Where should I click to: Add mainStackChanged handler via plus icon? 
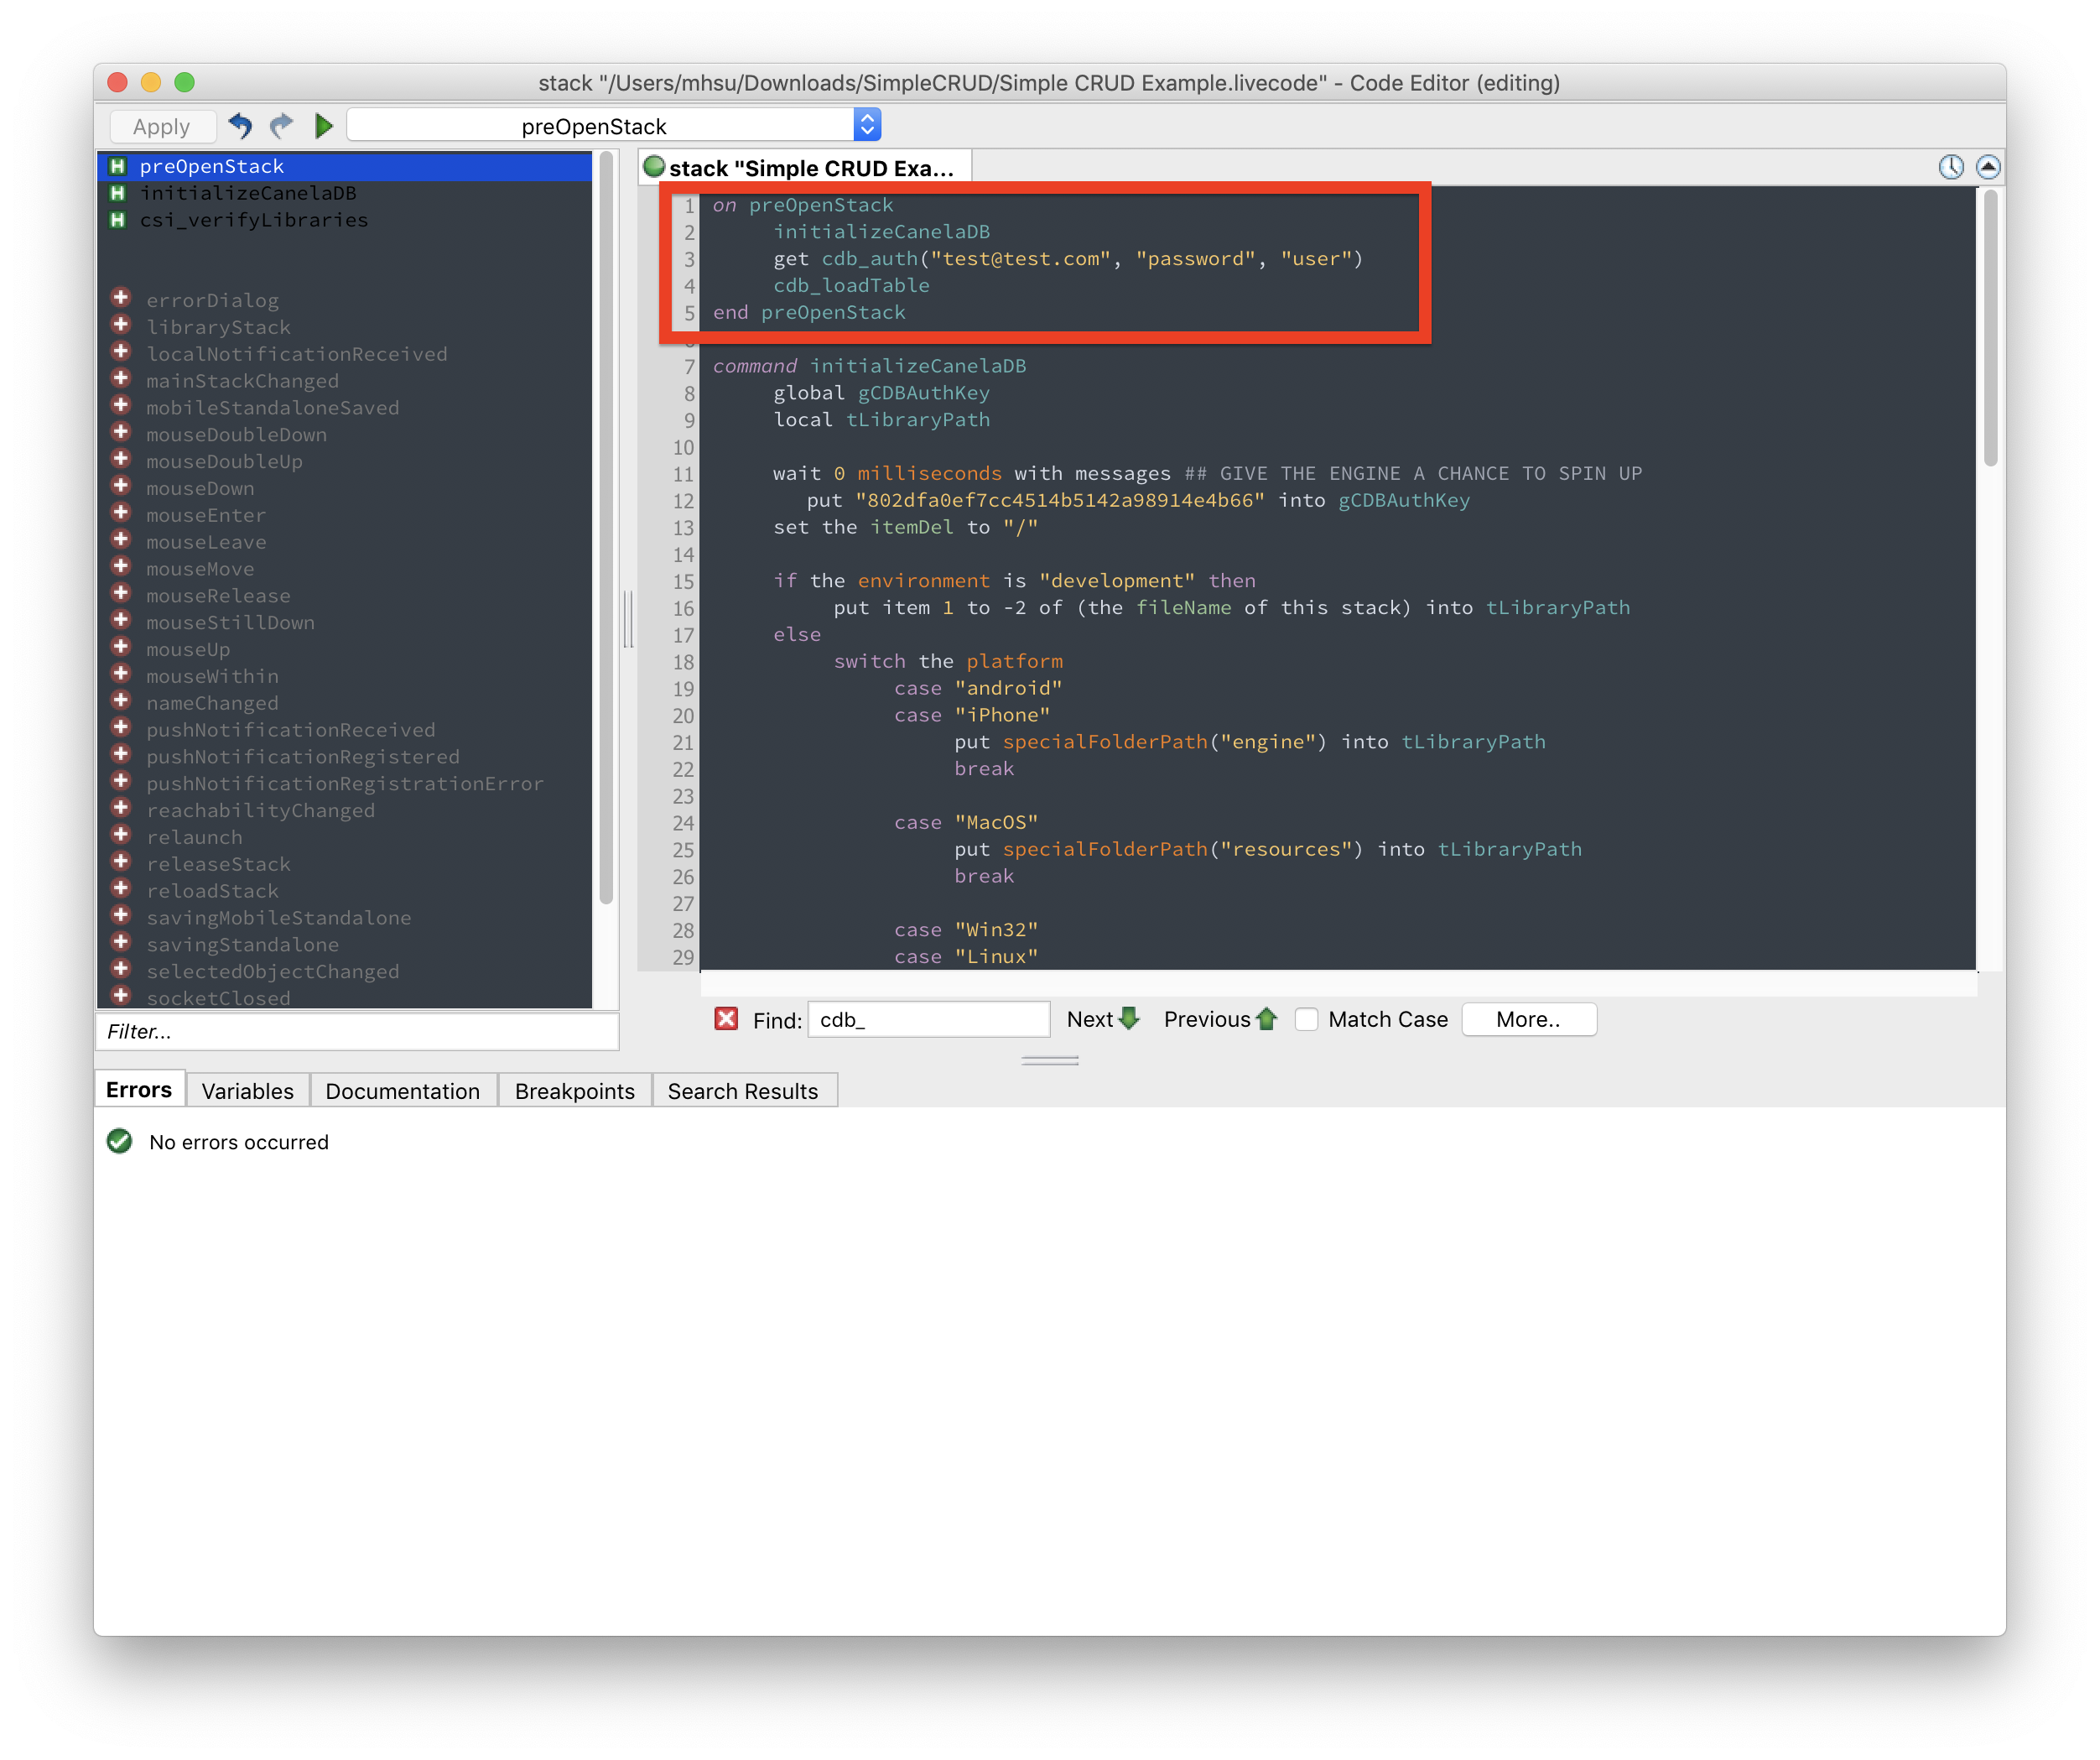(x=121, y=379)
